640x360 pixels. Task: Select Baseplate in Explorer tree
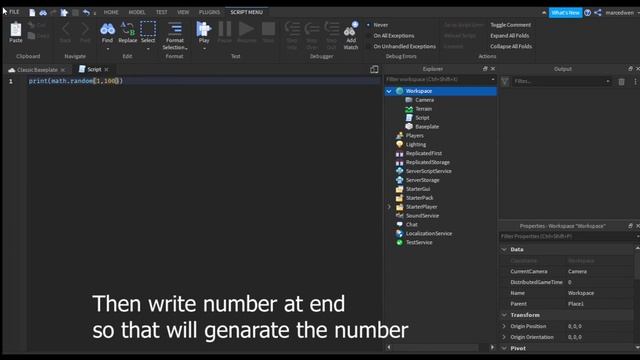pos(427,127)
